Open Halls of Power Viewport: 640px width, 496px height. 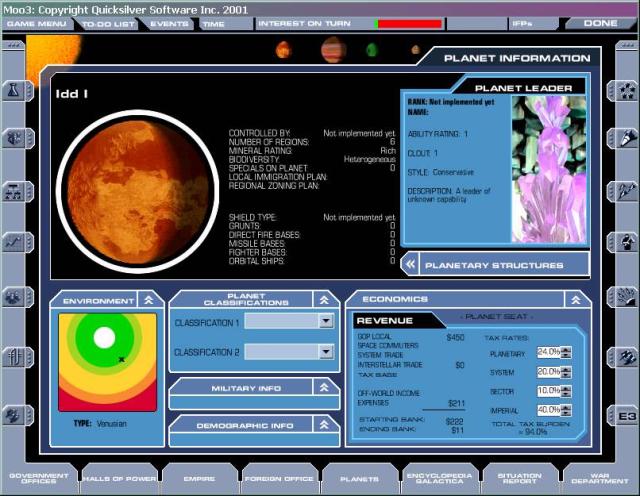[x=119, y=478]
